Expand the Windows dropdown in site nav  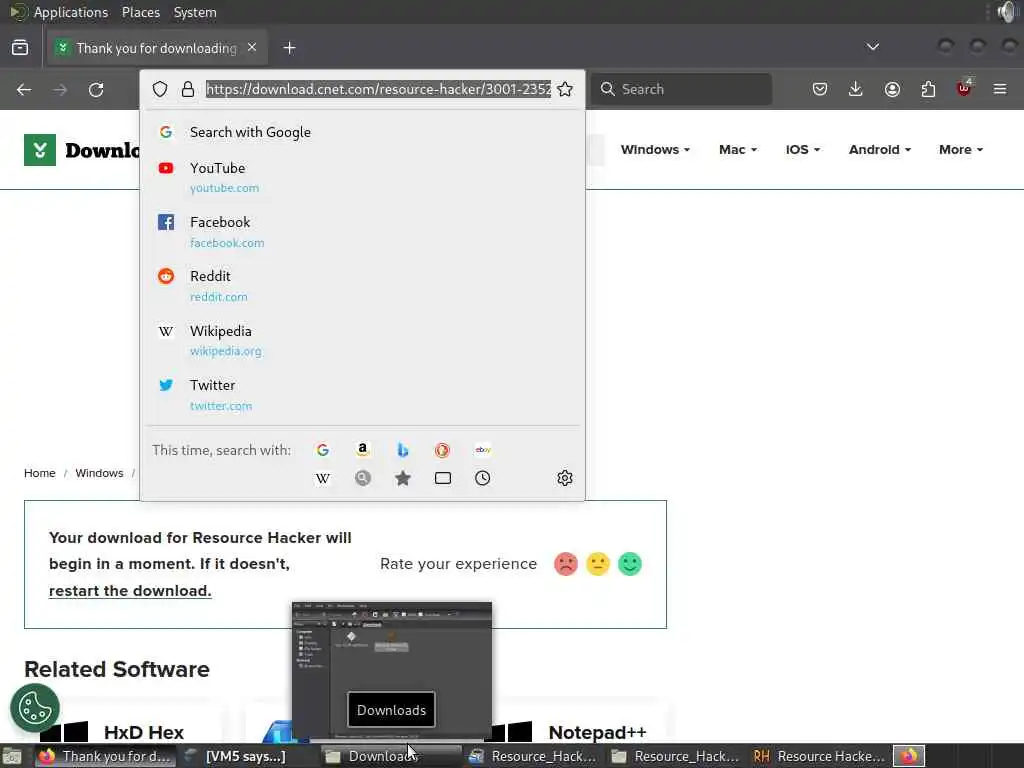click(655, 150)
